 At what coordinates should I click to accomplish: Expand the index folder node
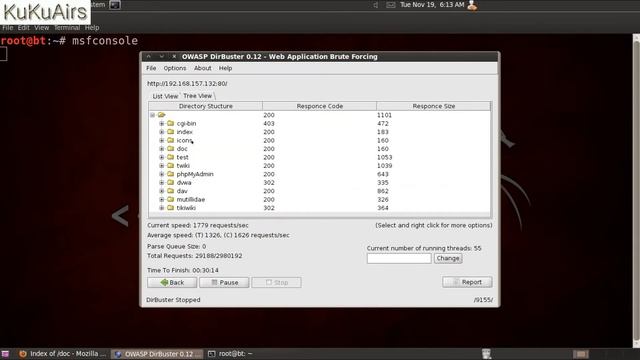click(162, 132)
